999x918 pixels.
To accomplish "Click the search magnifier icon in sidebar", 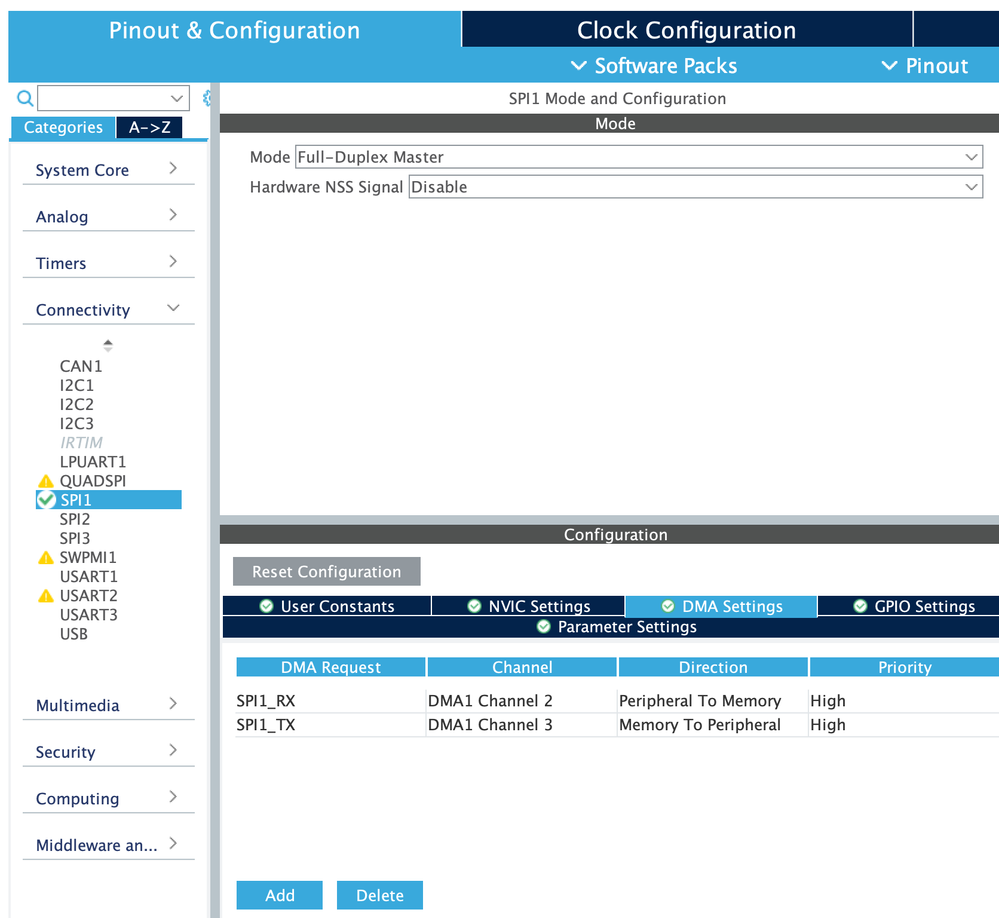I will pyautogui.click(x=24, y=98).
